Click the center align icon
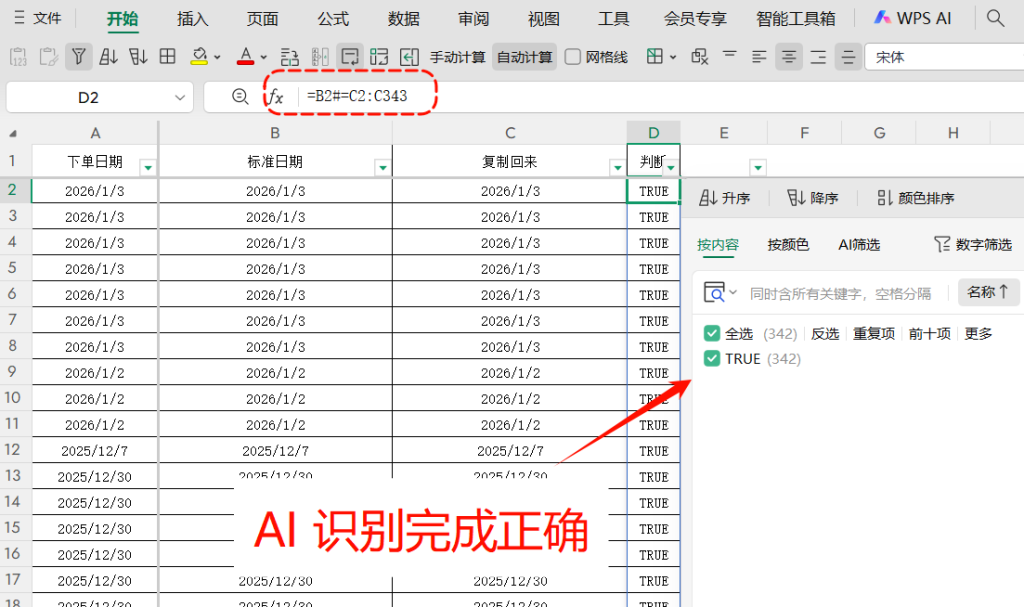Viewport: 1024px width, 607px height. [789, 57]
